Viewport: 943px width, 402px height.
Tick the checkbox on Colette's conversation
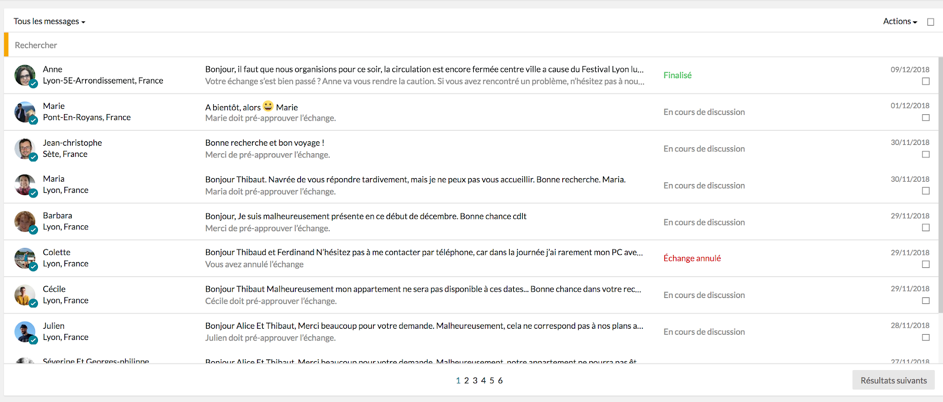coord(925,265)
